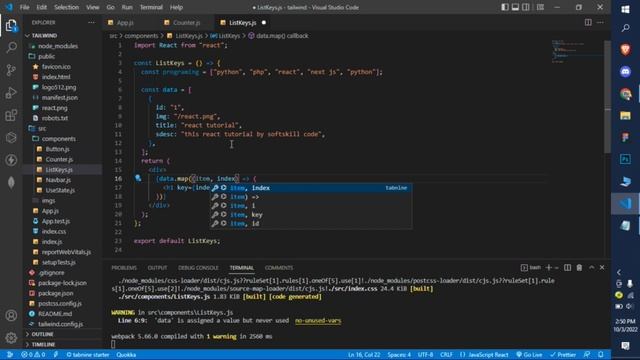Open Customize Layout icon in title bar
Image resolution: width=640 pixels, height=360 pixels.
click(540, 7)
